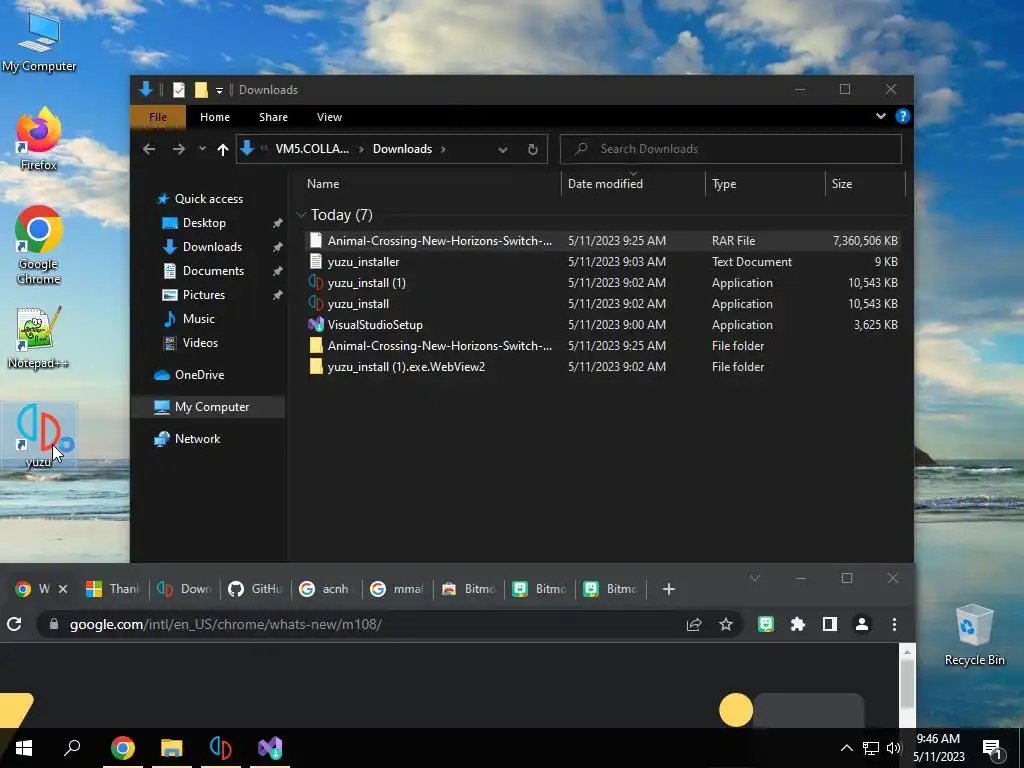1024x768 pixels.
Task: Open the address bar history dropdown
Action: (x=502, y=150)
